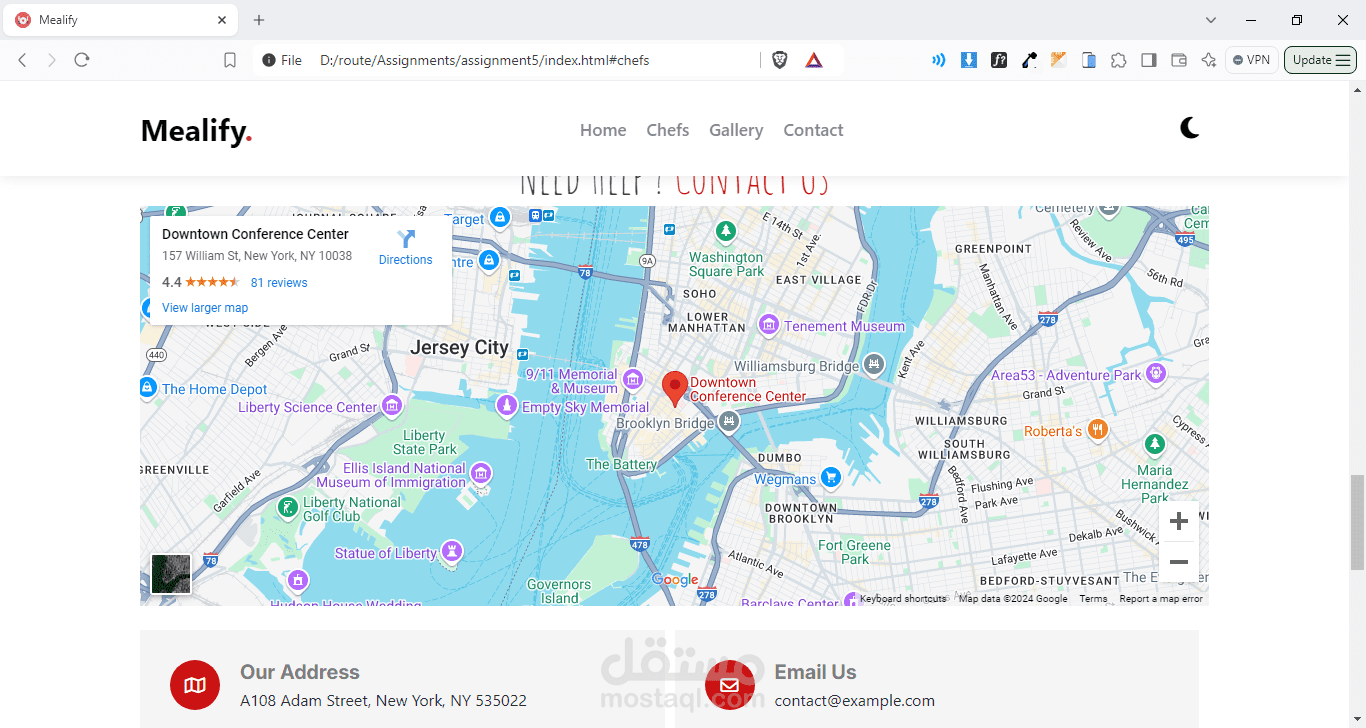Viewport: 1366px width, 728px height.
Task: Click the Liberty National Golf Club marker
Action: [288, 508]
